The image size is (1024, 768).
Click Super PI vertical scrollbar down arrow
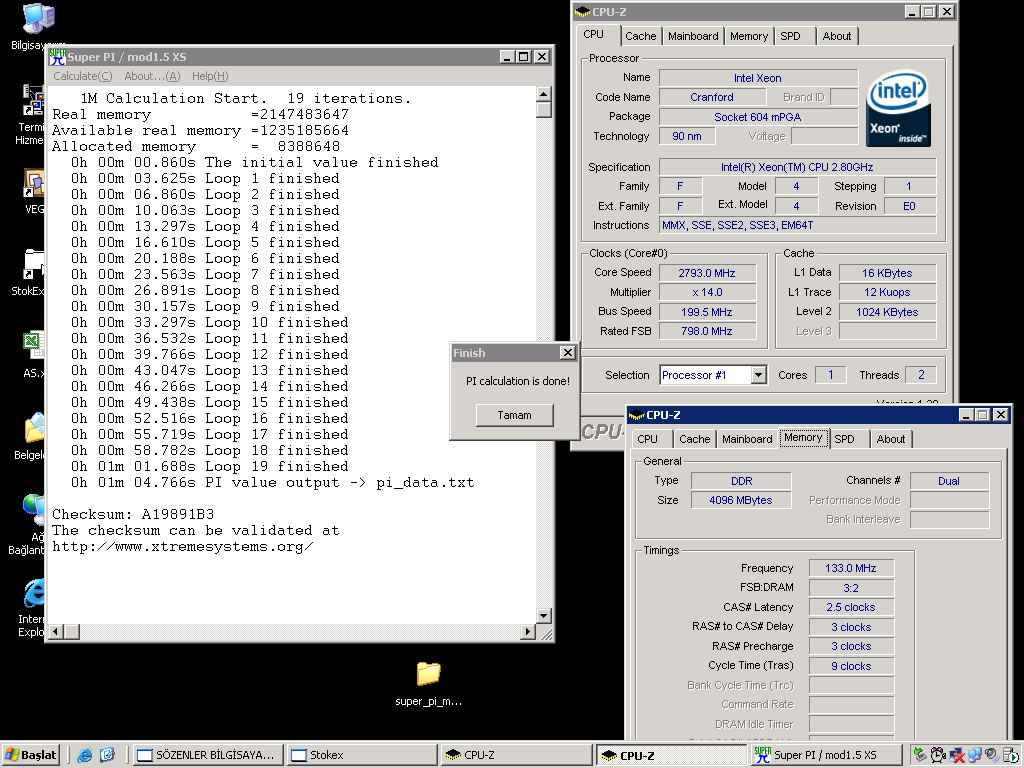(543, 615)
